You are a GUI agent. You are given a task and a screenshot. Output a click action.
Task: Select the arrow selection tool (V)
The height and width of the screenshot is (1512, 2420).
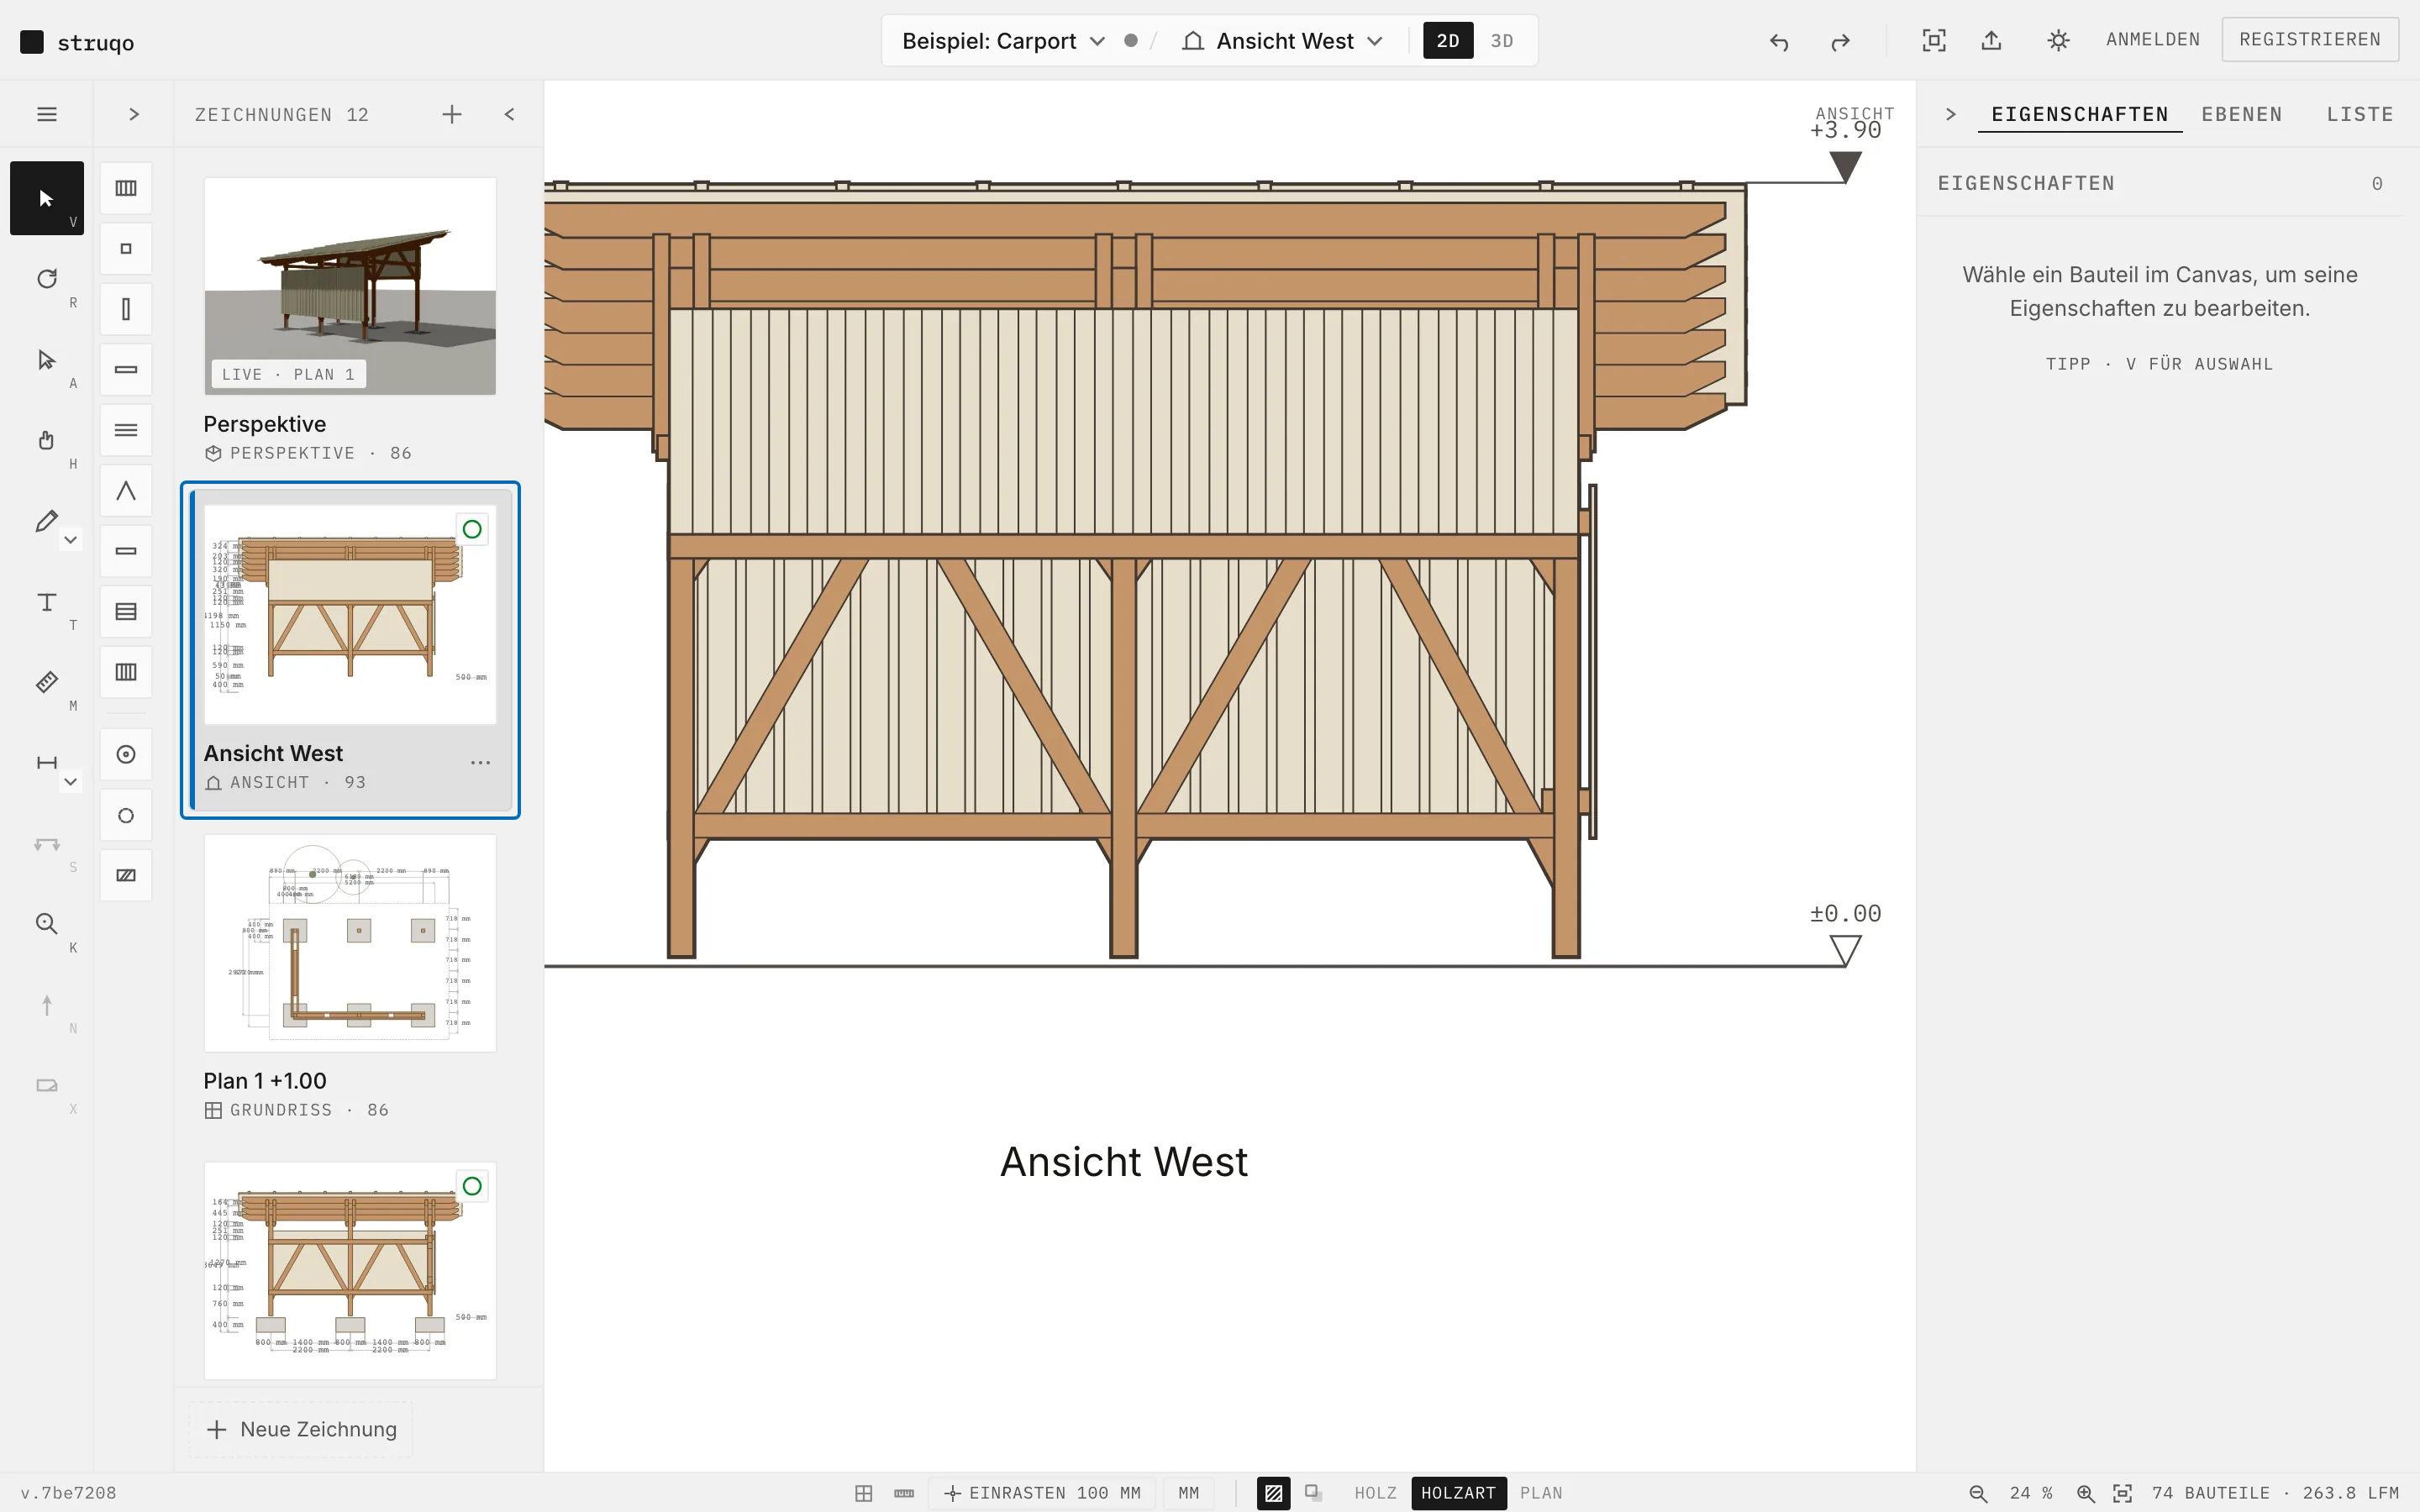(x=46, y=198)
